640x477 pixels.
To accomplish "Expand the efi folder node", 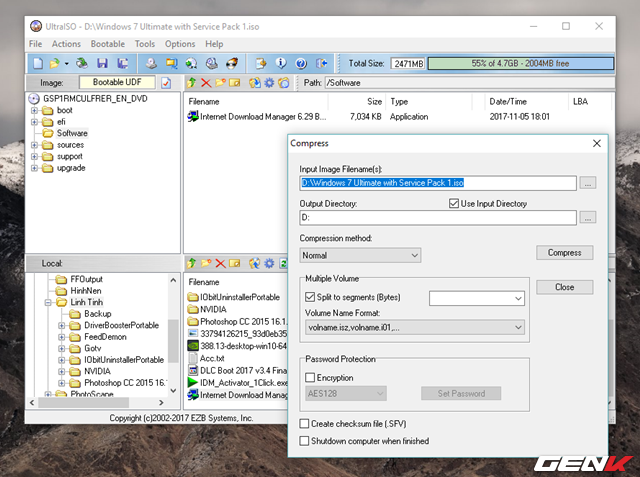I will pos(35,122).
